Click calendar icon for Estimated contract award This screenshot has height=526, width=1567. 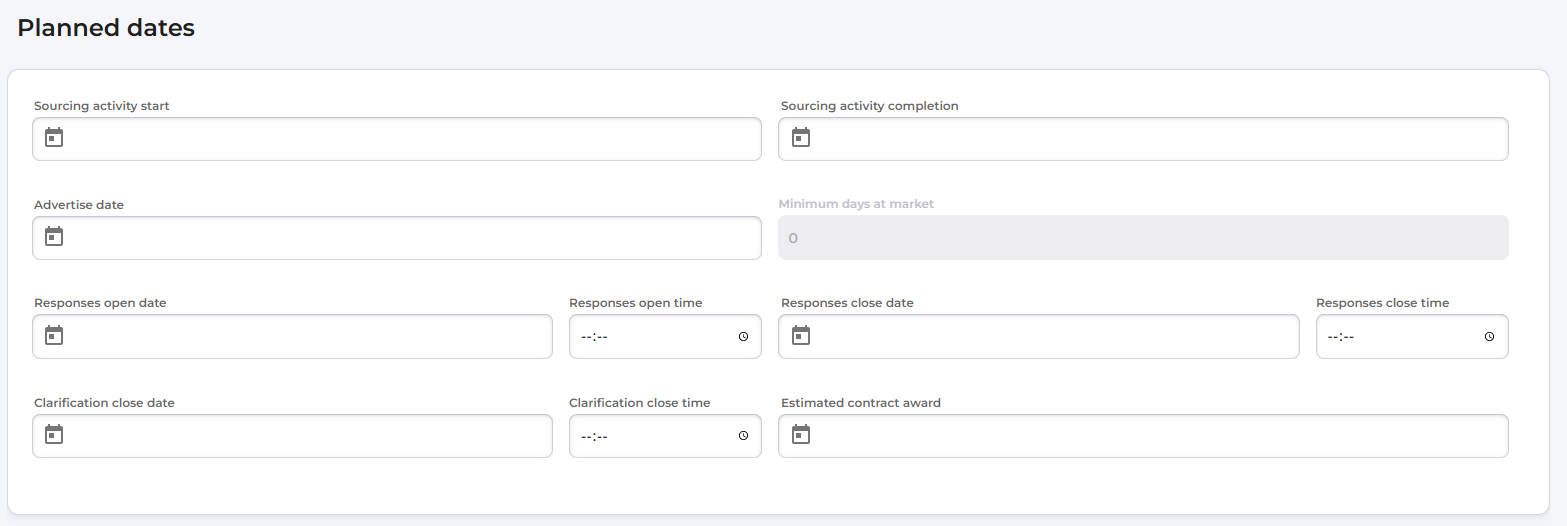click(801, 435)
